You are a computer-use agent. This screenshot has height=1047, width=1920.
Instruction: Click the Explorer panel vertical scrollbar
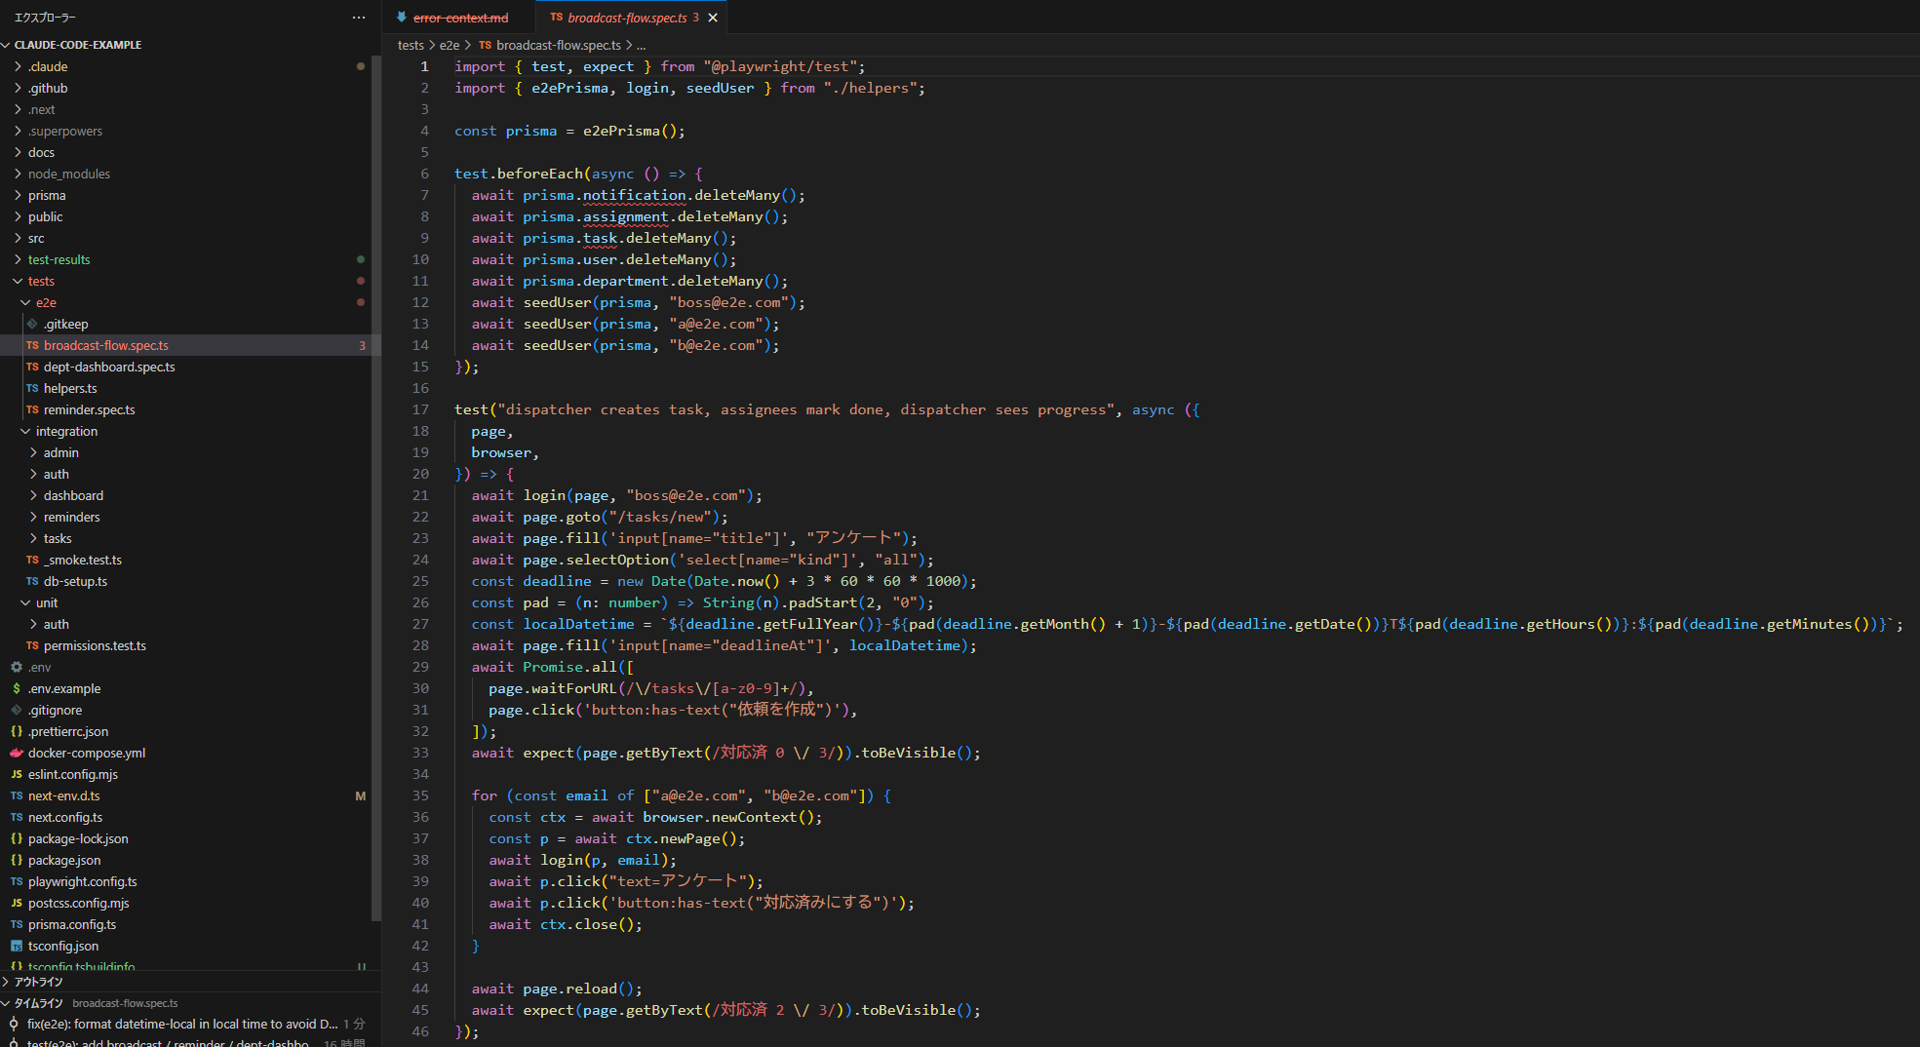point(376,488)
